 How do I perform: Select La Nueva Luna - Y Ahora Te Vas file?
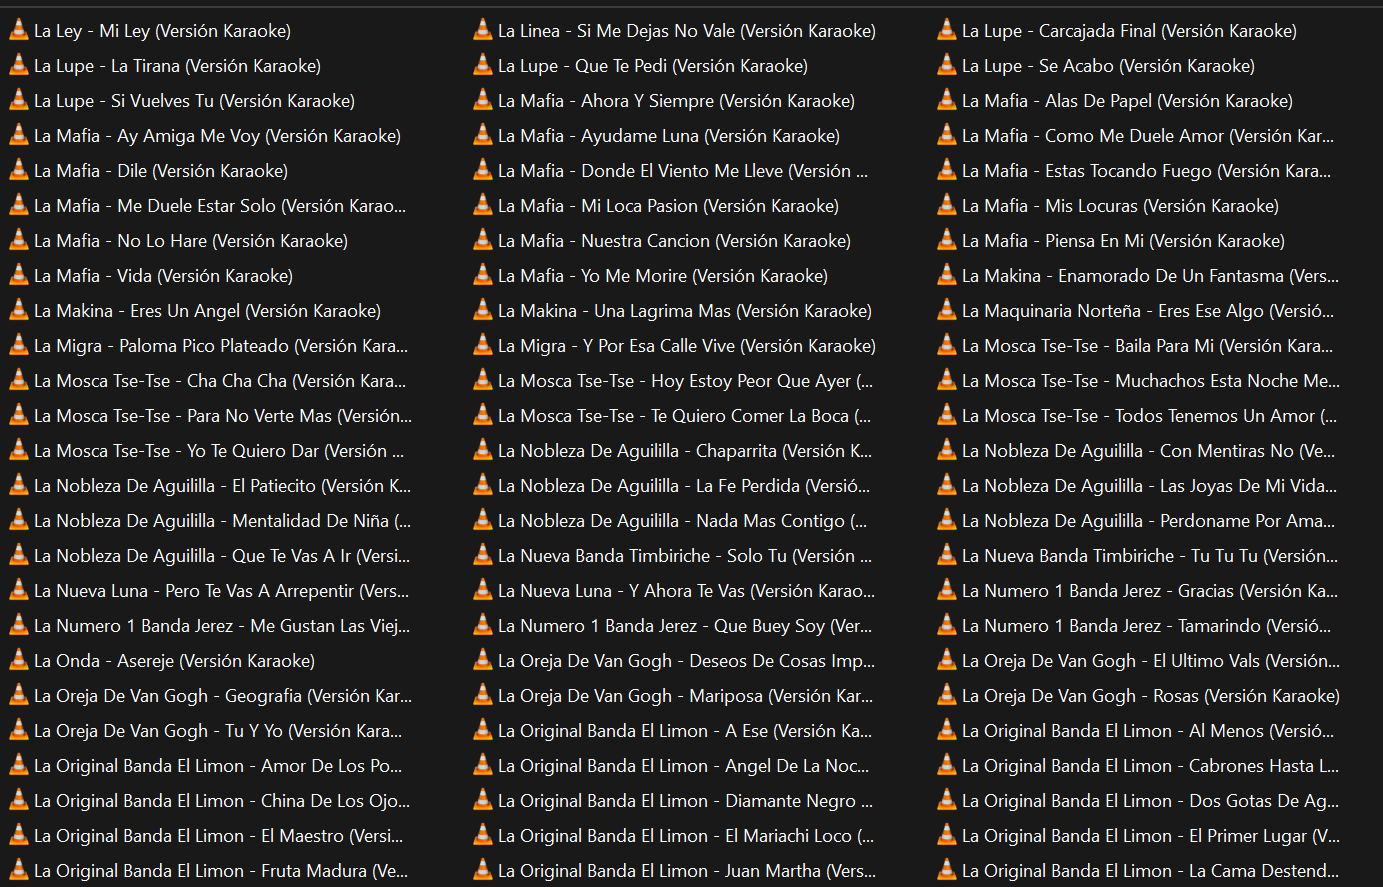tap(686, 591)
